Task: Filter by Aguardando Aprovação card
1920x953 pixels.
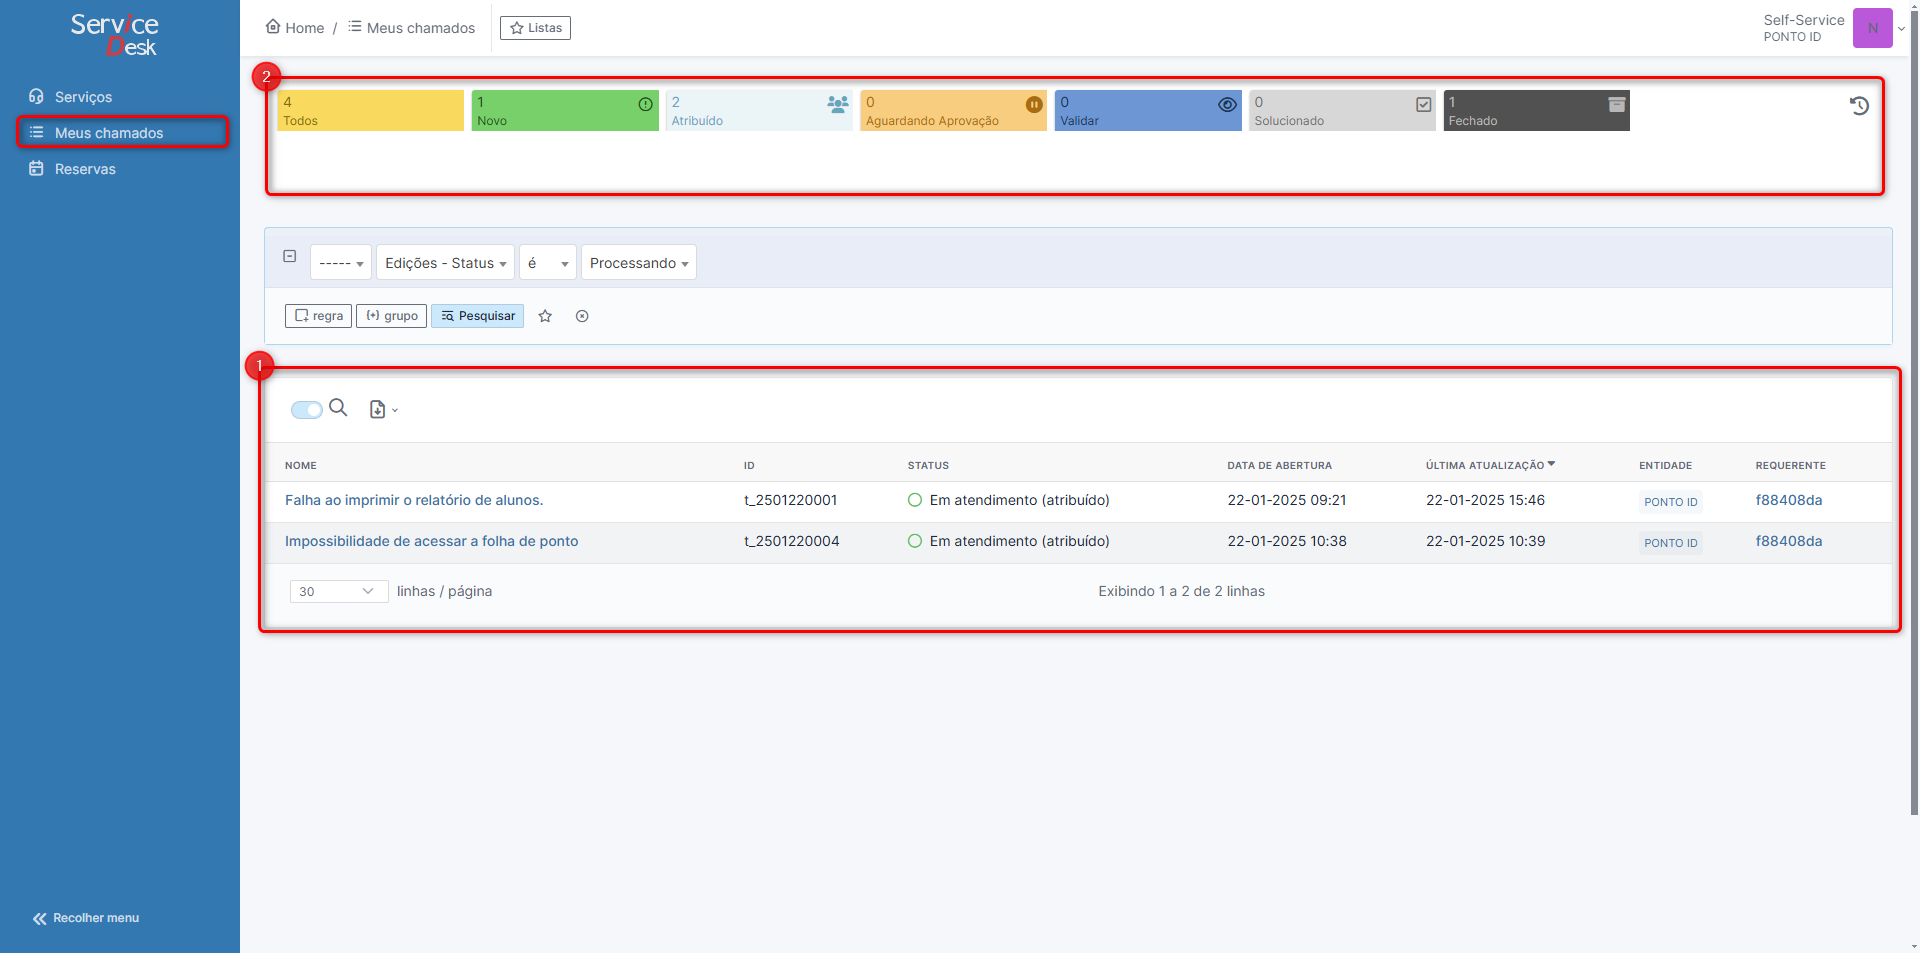Action: tap(953, 111)
